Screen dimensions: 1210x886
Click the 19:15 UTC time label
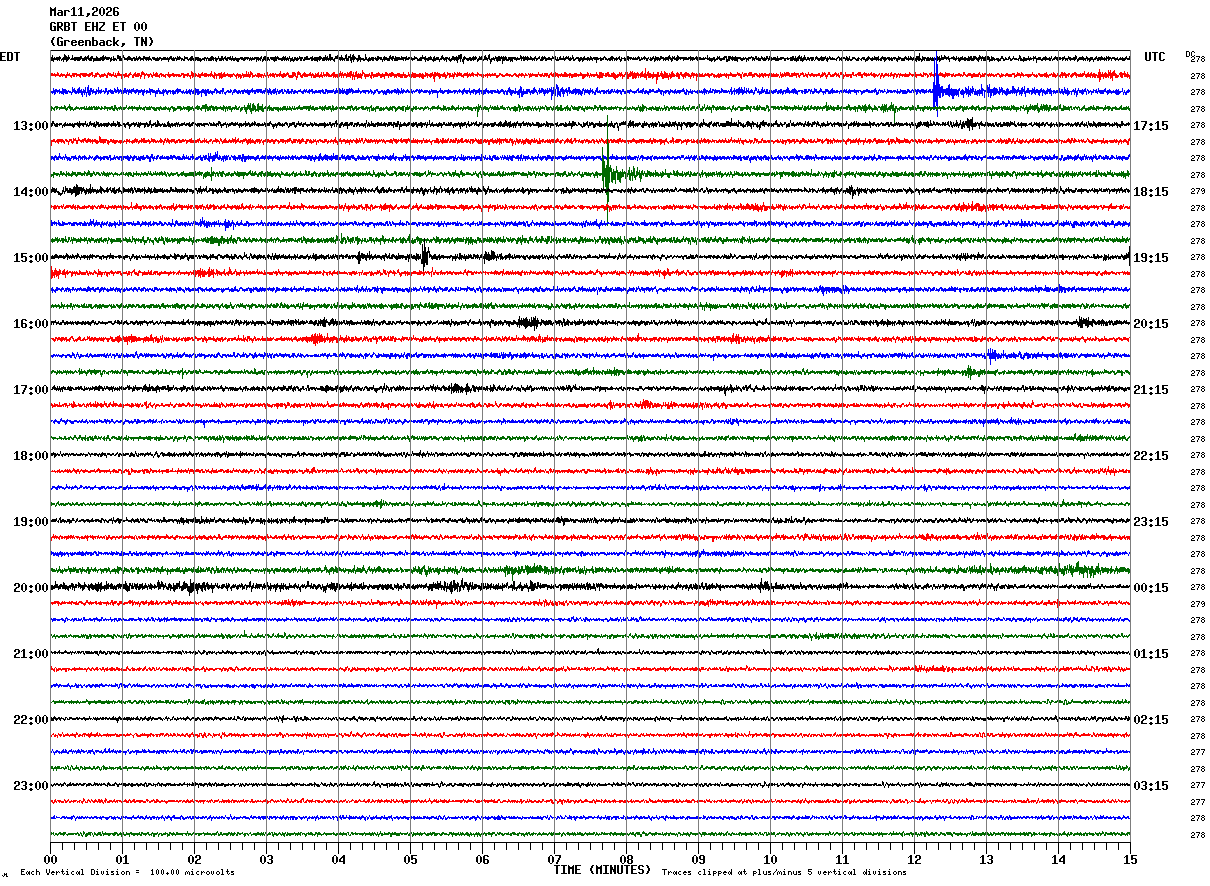click(x=1151, y=258)
